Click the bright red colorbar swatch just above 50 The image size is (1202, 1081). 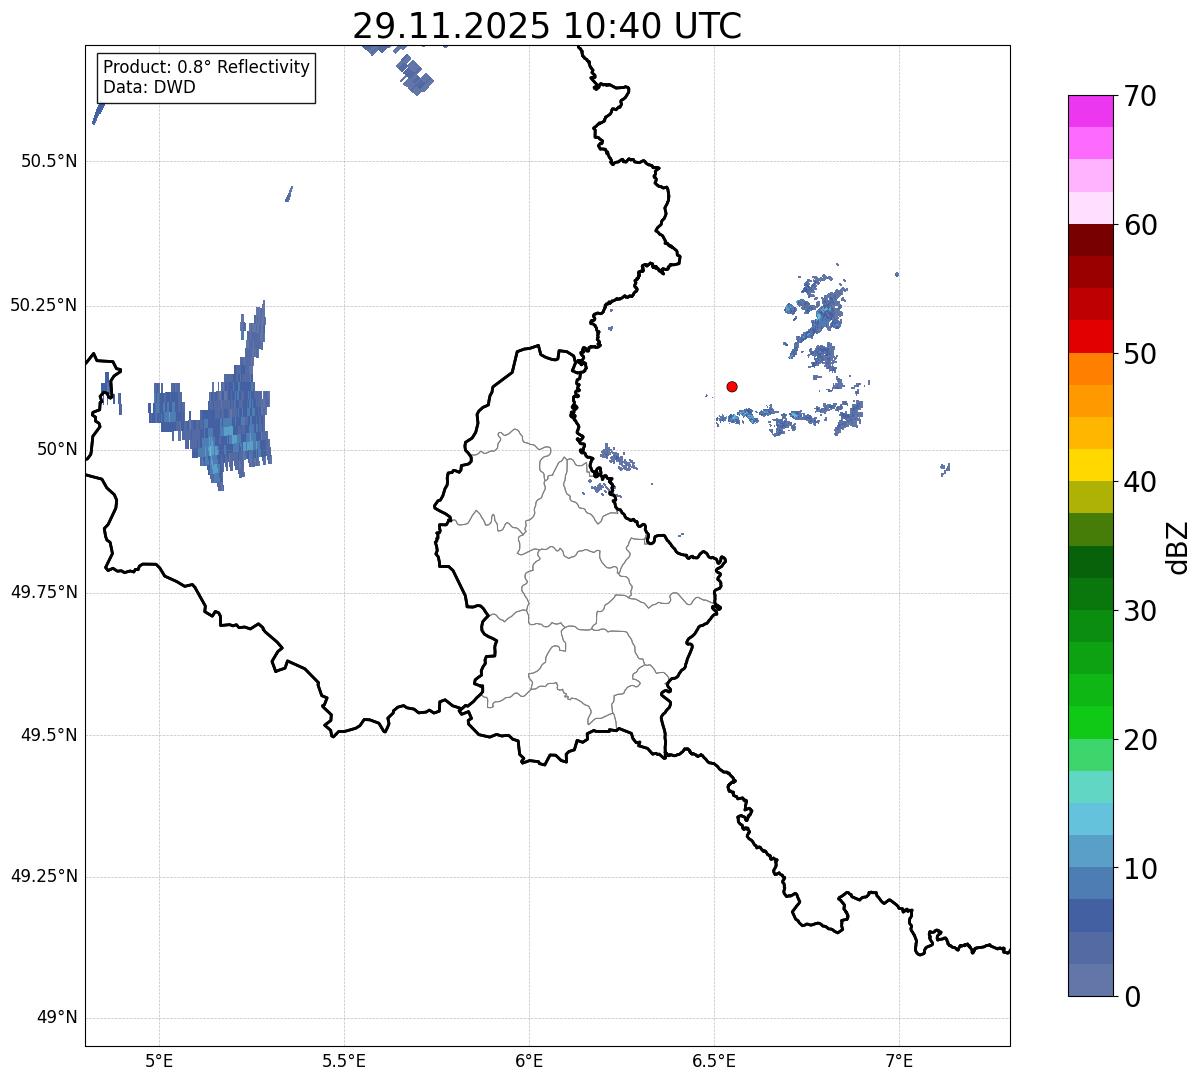pos(1090,337)
